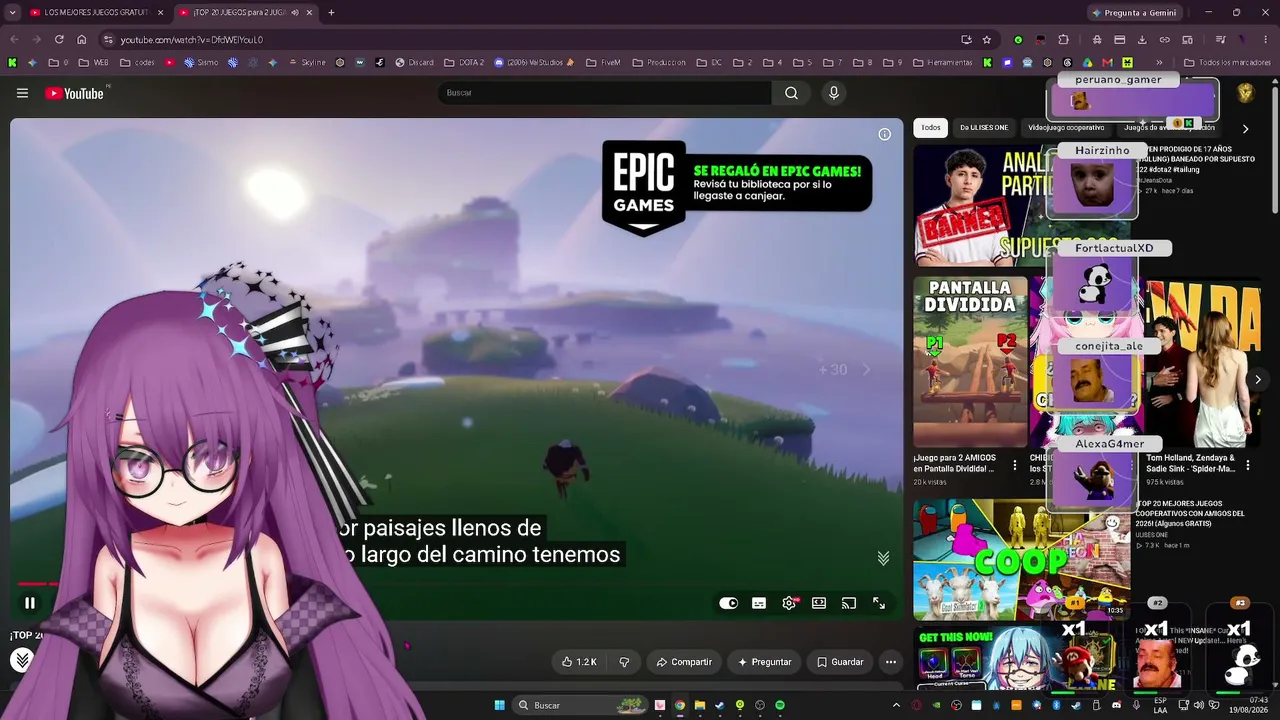Screen dimensions: 1280x720
Task: Click Pregunta a Gemini button
Action: pyautogui.click(x=1134, y=12)
